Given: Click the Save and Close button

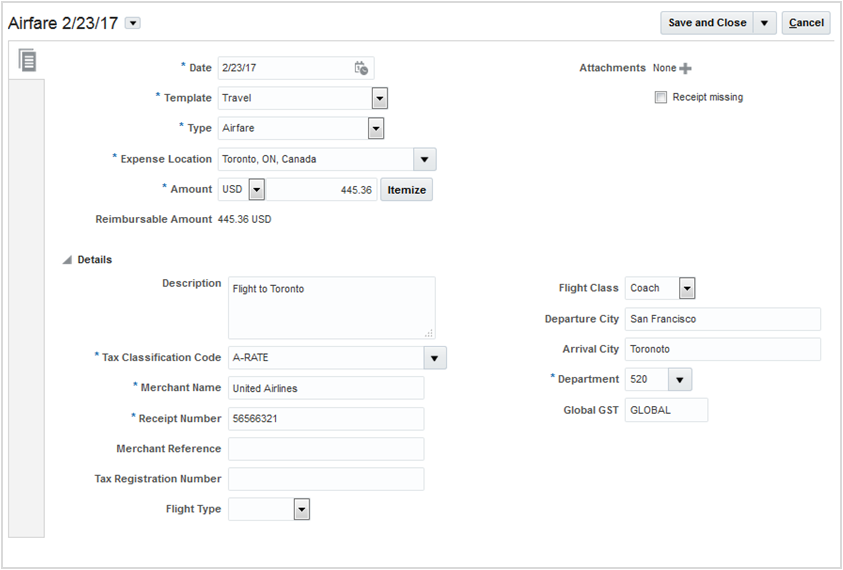Looking at the screenshot, I should click(707, 23).
